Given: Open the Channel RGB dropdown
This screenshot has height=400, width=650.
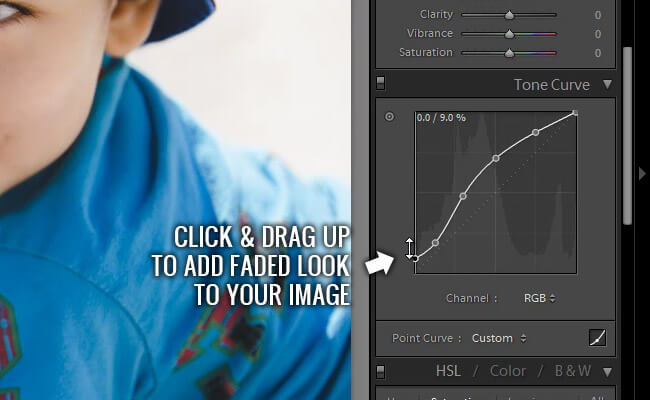Looking at the screenshot, I should pos(539,298).
